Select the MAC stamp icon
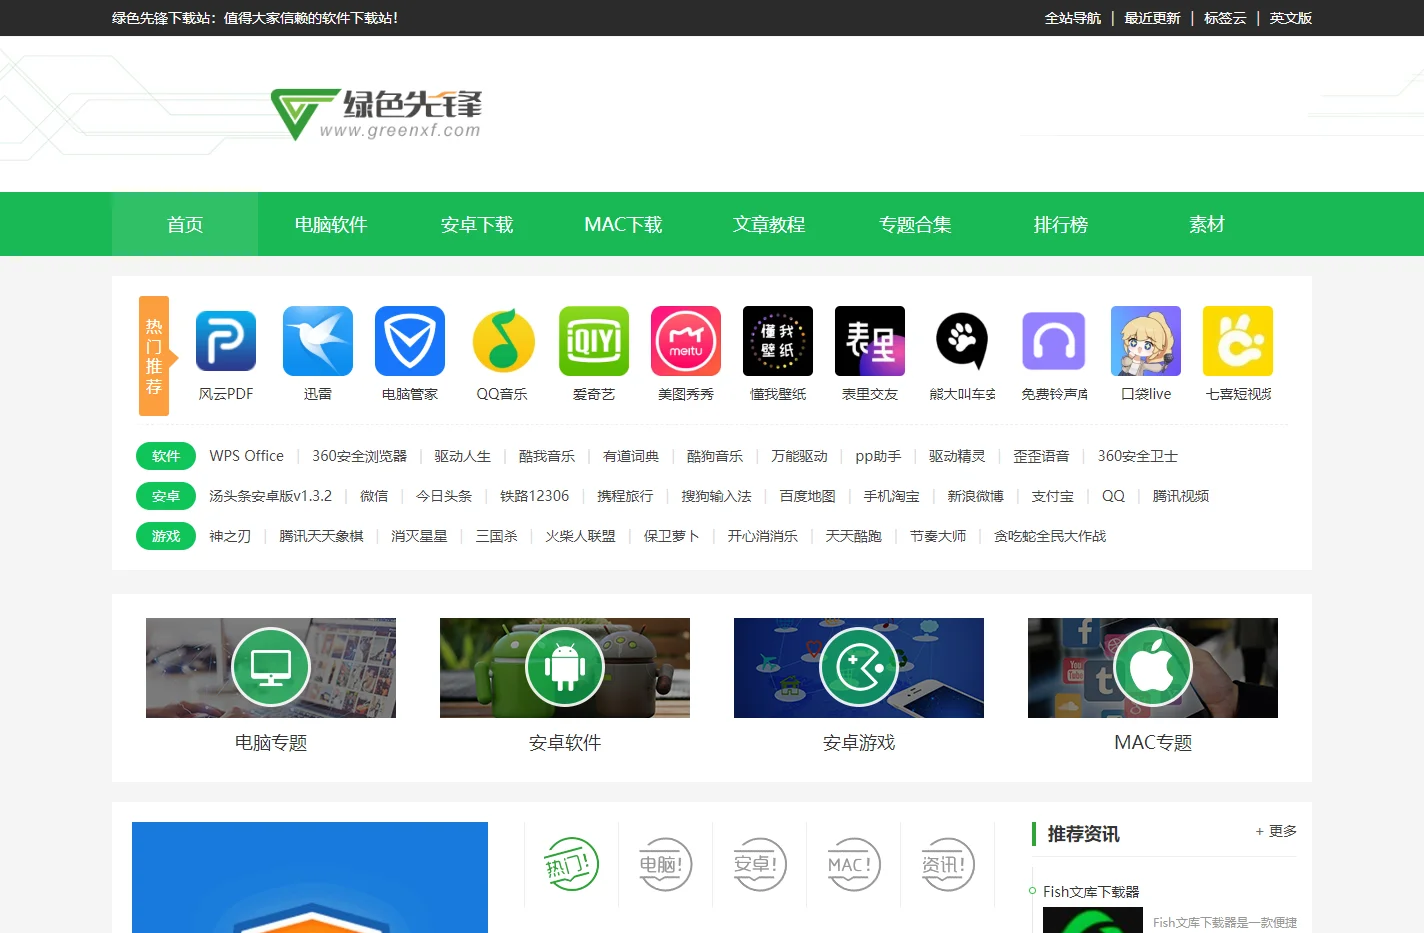Screen dimensions: 1424x933 point(853,864)
